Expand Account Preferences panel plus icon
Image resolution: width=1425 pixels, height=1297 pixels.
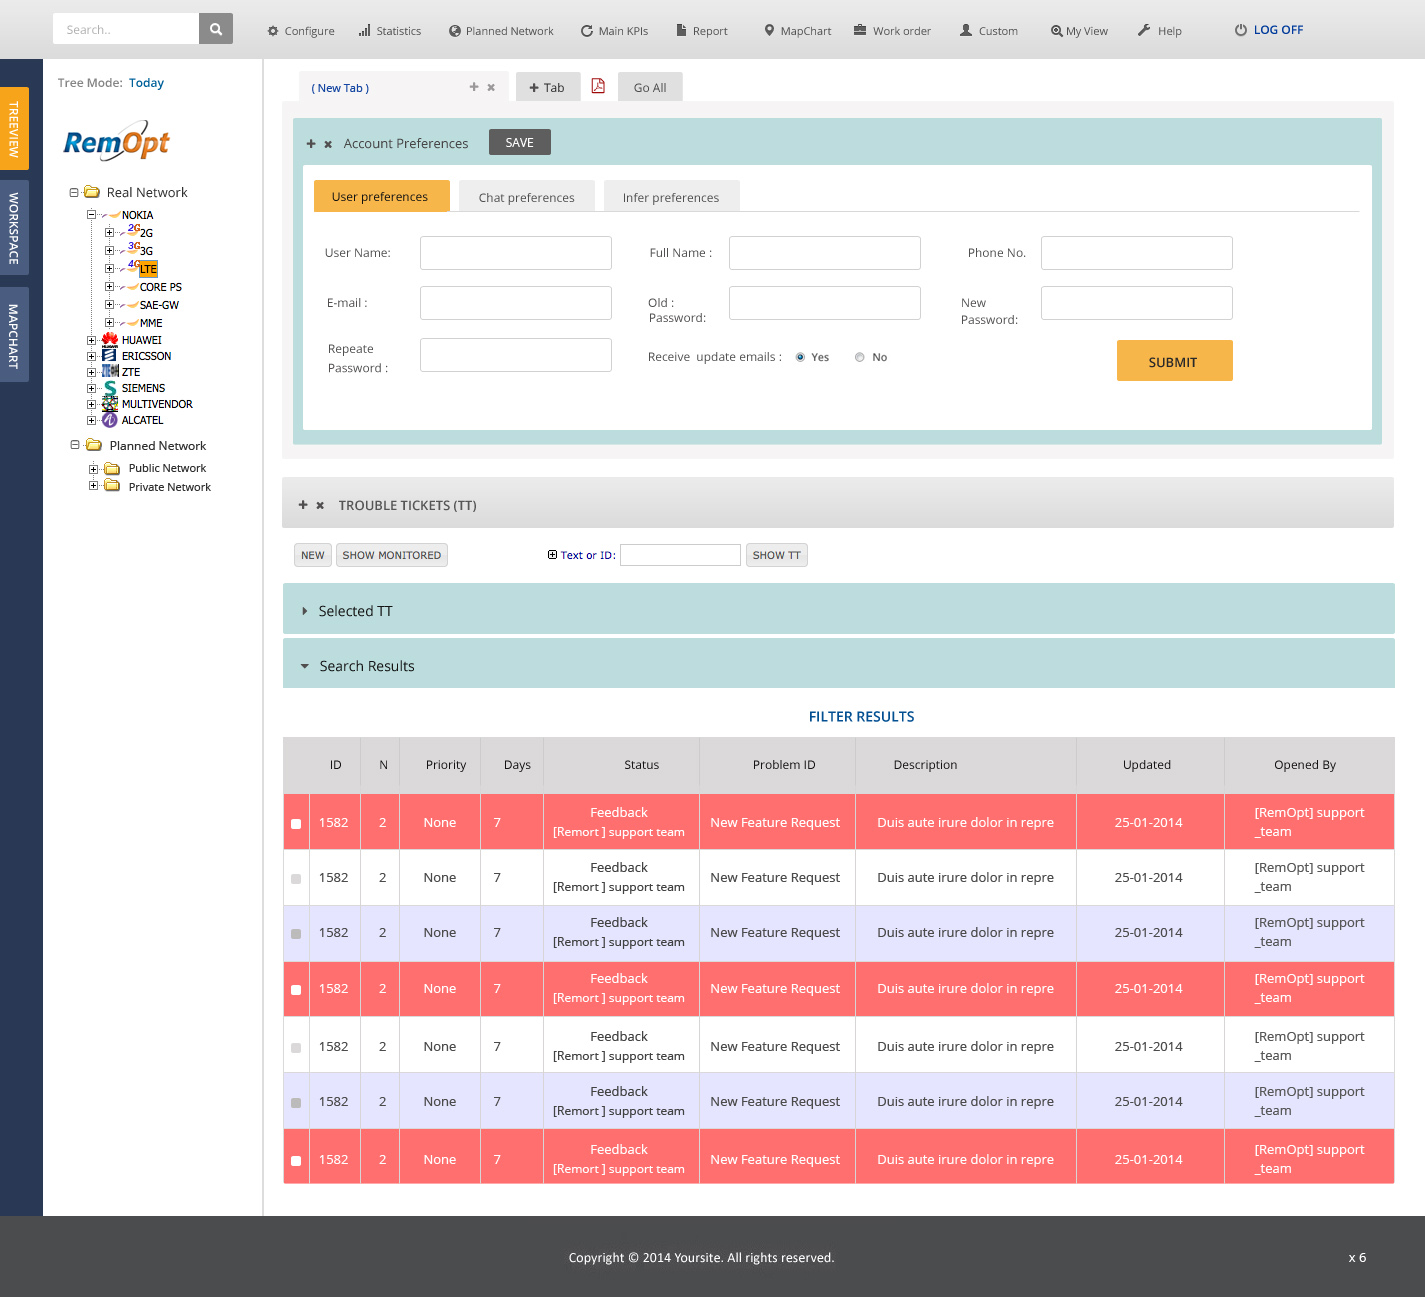pyautogui.click(x=311, y=144)
